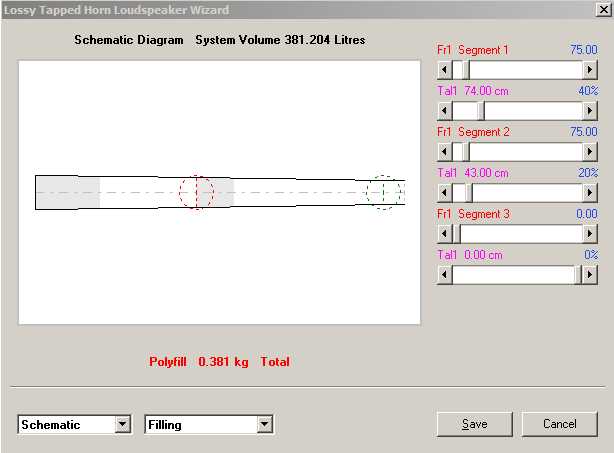Close the Lossy Tapped Horn Wizard window

pos(603,10)
